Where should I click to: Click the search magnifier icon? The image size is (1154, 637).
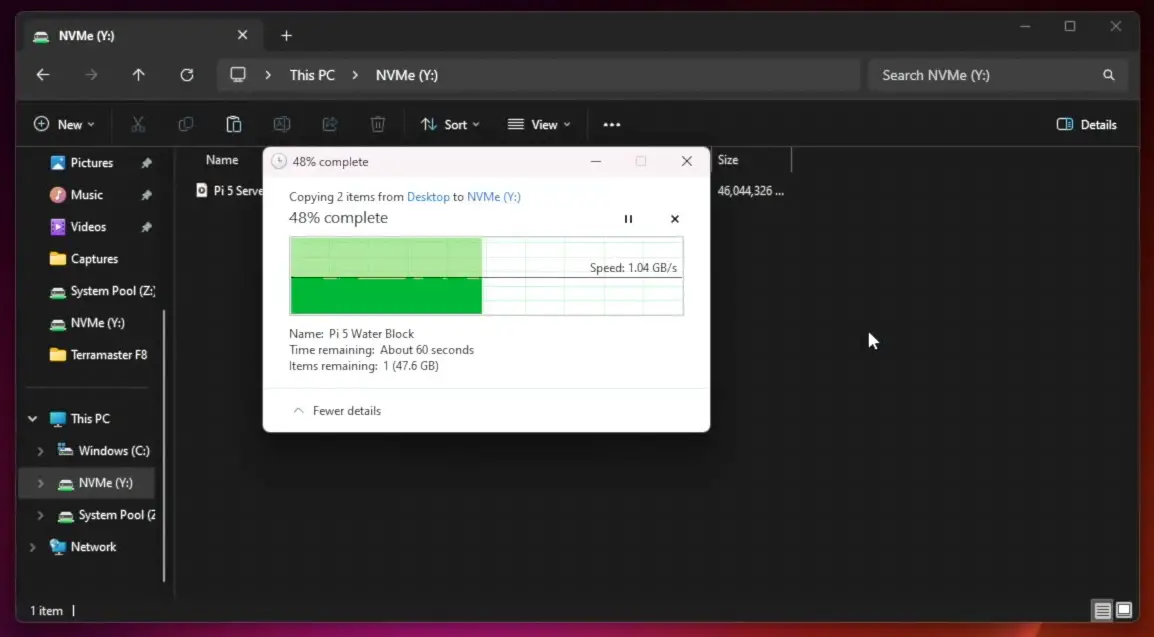[1108, 75]
